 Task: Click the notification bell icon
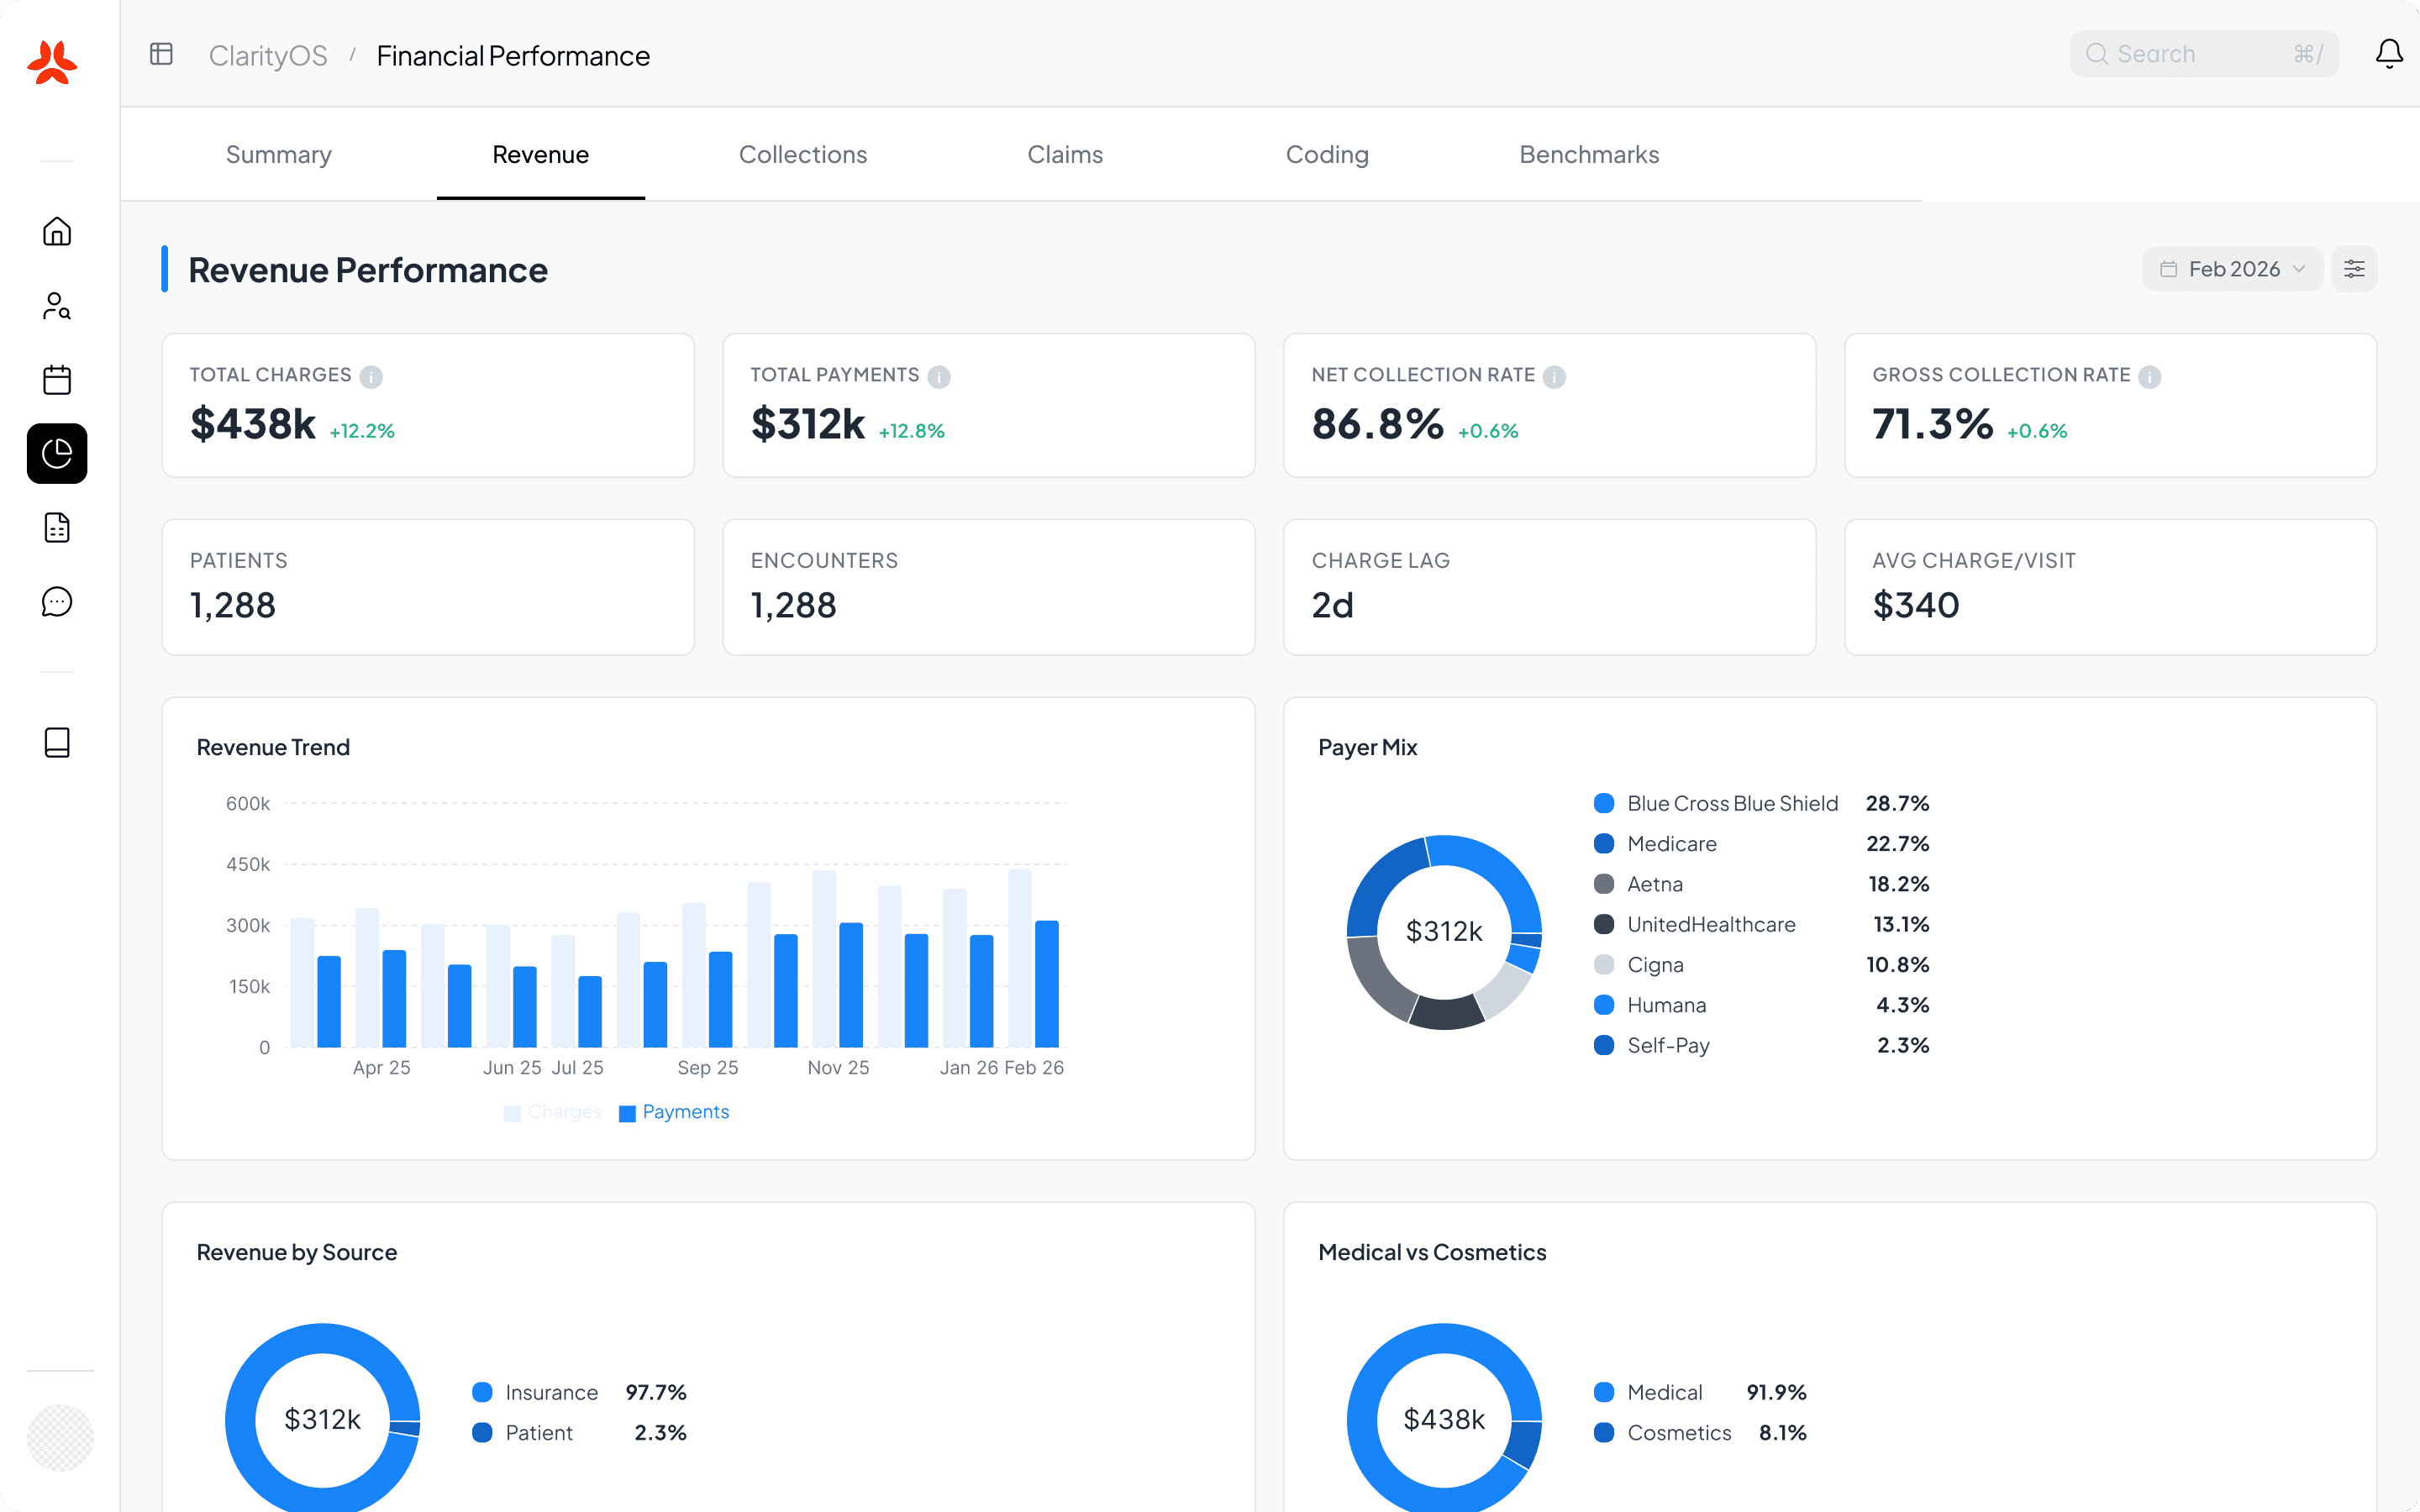[2389, 55]
